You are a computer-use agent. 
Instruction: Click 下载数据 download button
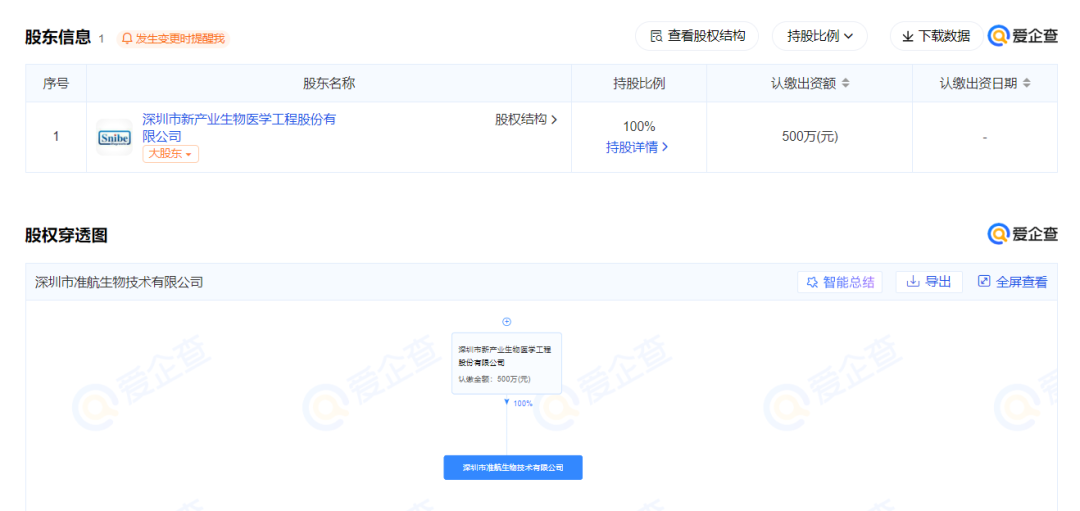click(x=937, y=36)
